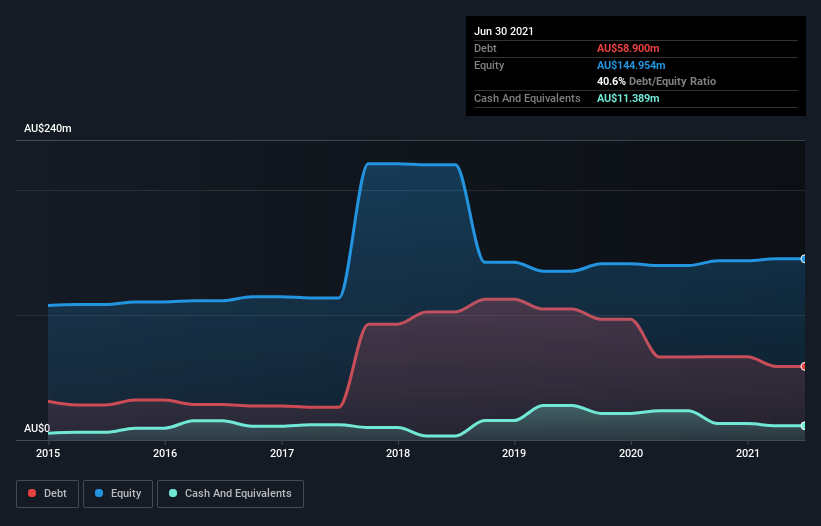Click the red Debt endpoint marker
This screenshot has width=821, height=526.
[x=804, y=366]
